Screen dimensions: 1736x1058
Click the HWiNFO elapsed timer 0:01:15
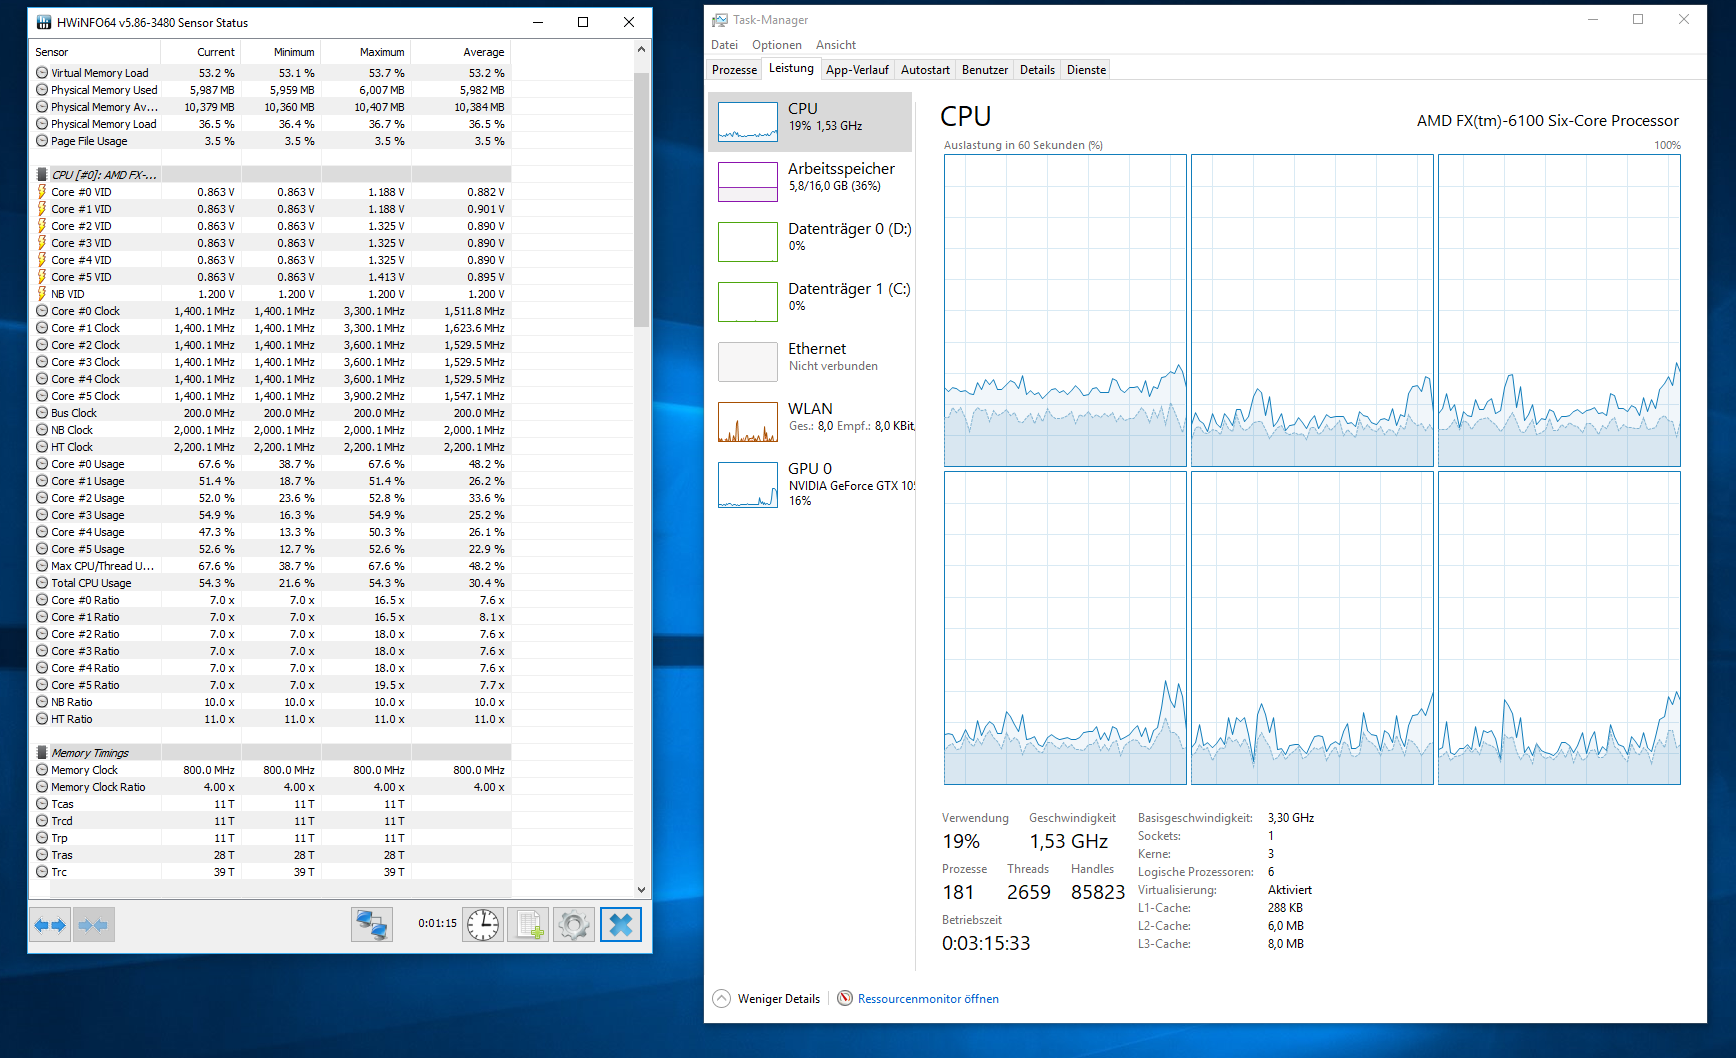437,923
